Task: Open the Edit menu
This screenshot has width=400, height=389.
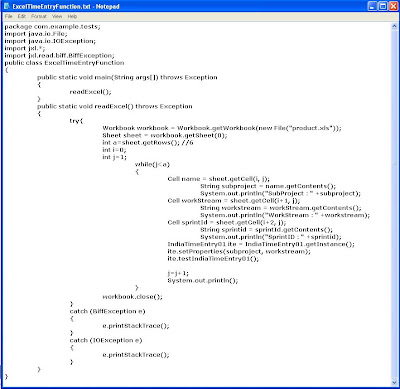Action: point(22,16)
